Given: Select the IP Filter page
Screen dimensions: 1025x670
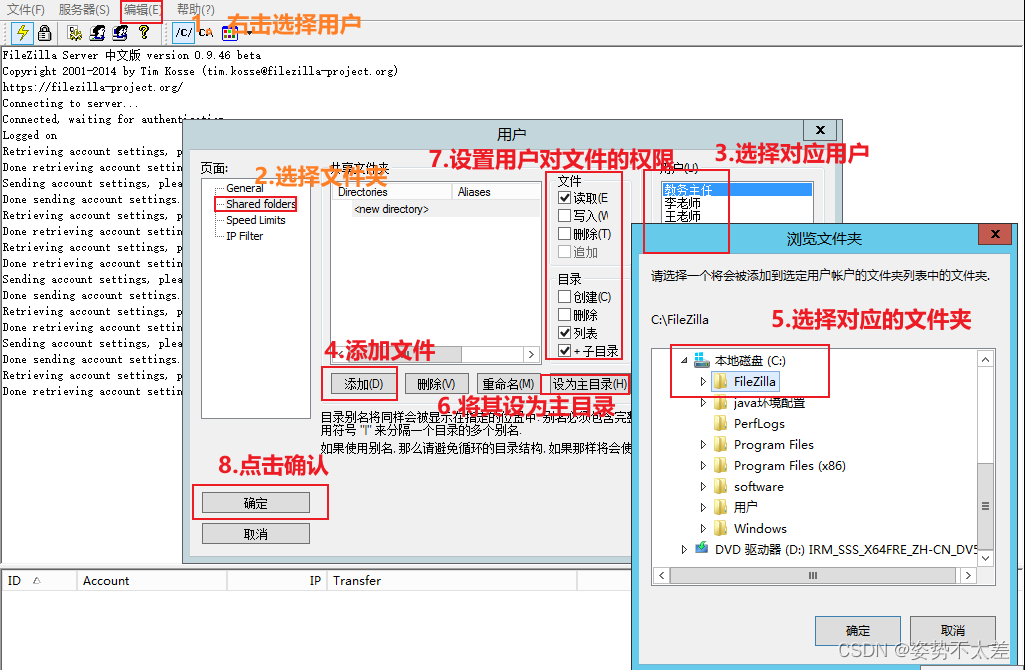Looking at the screenshot, I should click(244, 236).
